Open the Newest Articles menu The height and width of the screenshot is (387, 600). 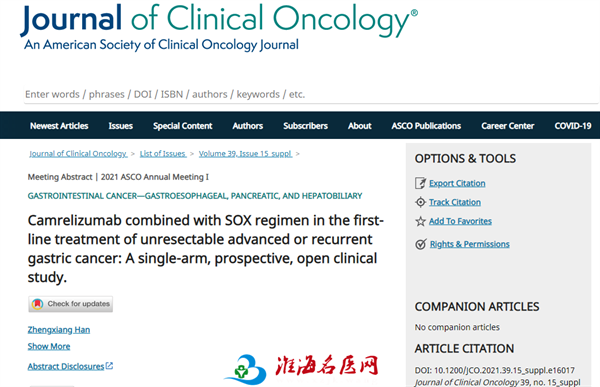point(59,126)
